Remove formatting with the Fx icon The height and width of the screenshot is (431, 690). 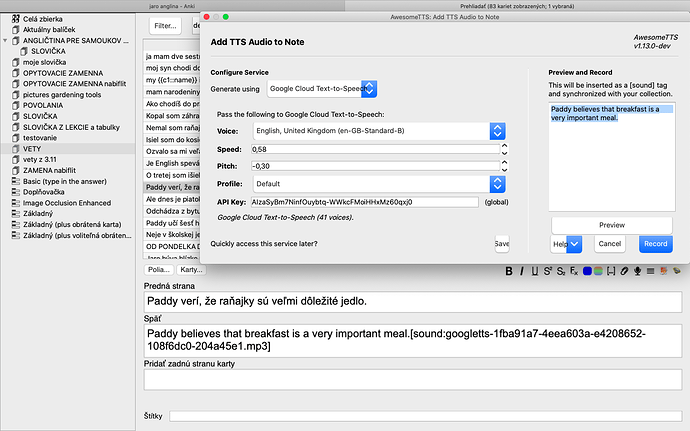click(x=574, y=271)
